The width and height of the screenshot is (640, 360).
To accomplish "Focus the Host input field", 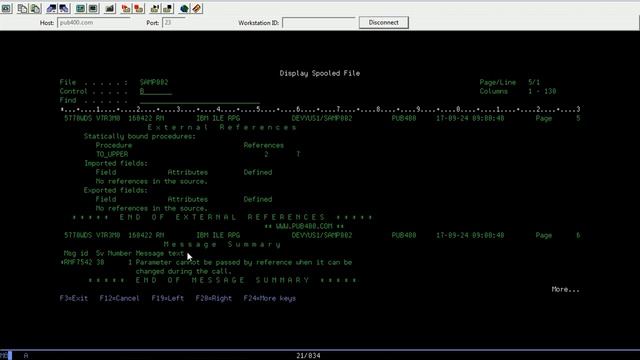I will click(94, 22).
